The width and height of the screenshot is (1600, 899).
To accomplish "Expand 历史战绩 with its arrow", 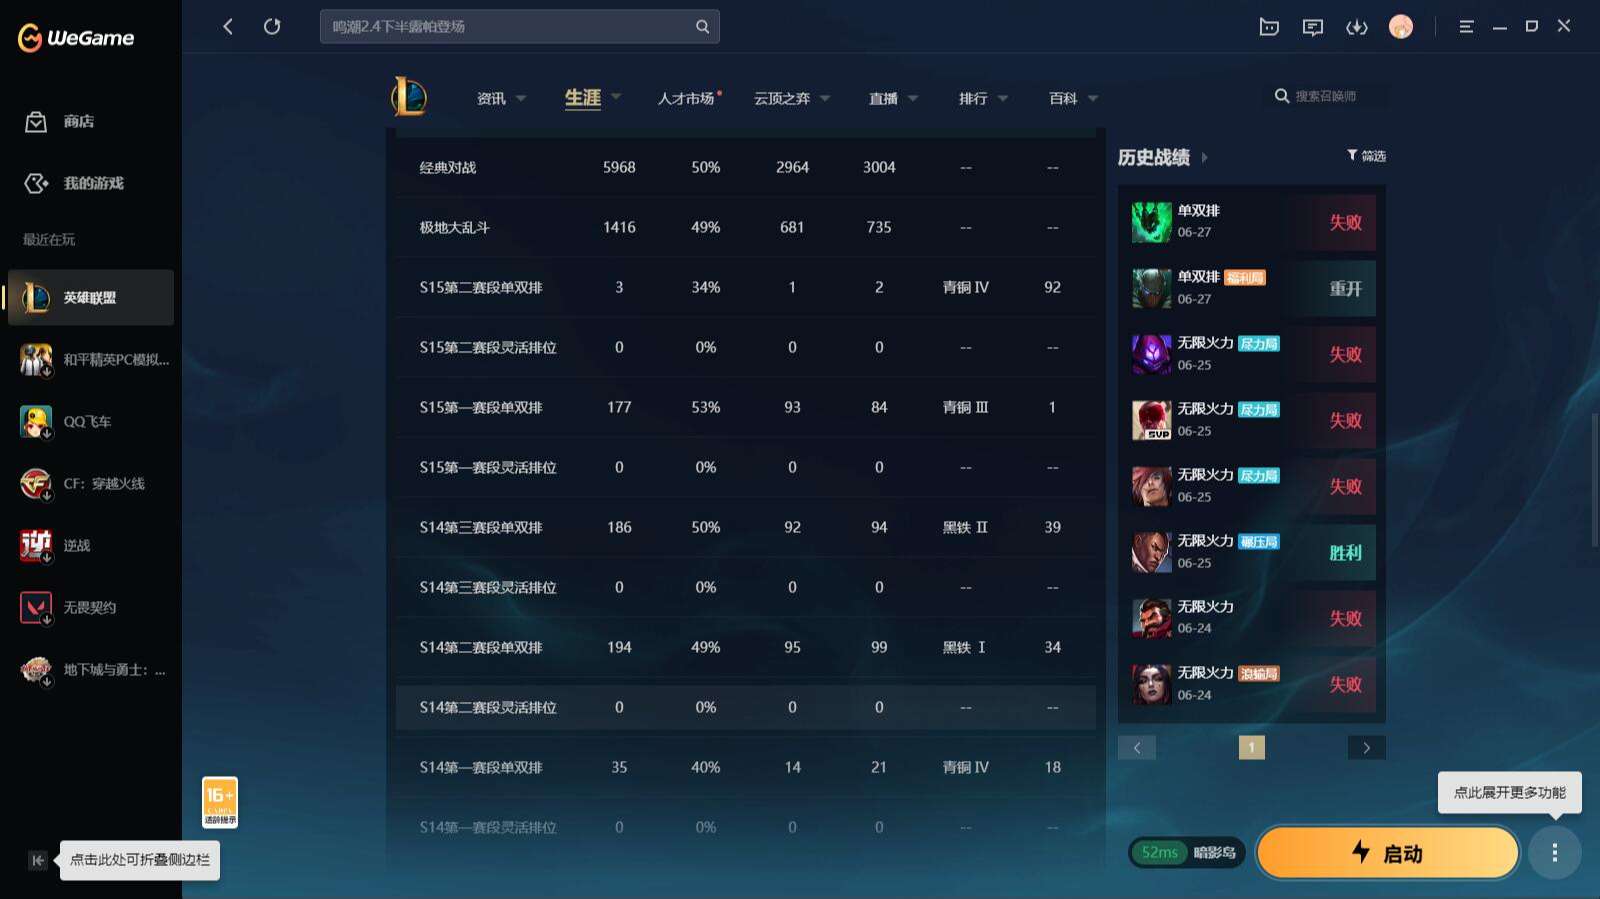I will coord(1205,157).
